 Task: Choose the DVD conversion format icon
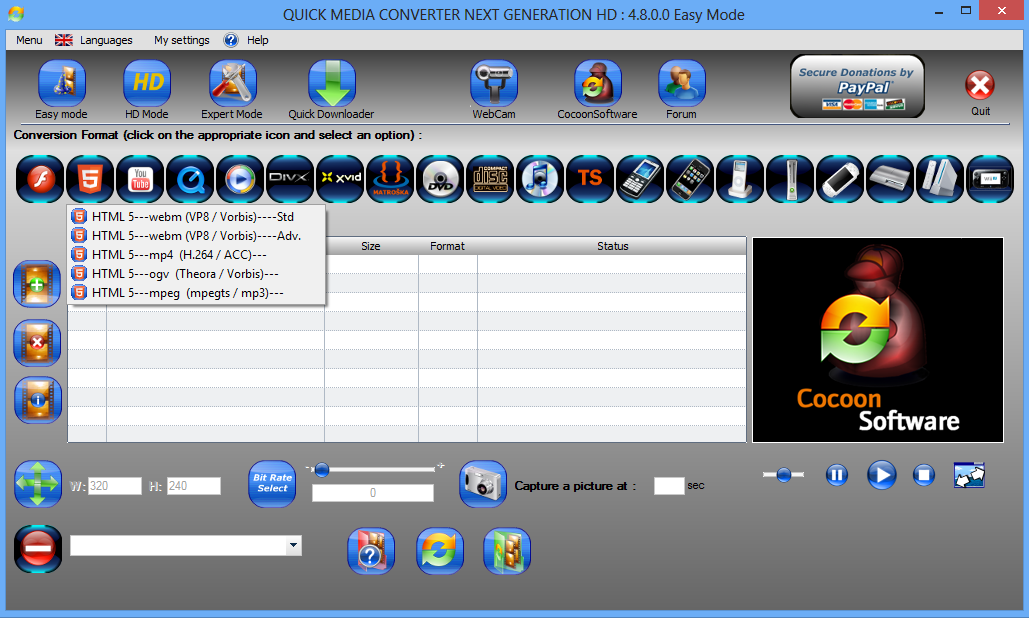pyautogui.click(x=440, y=179)
